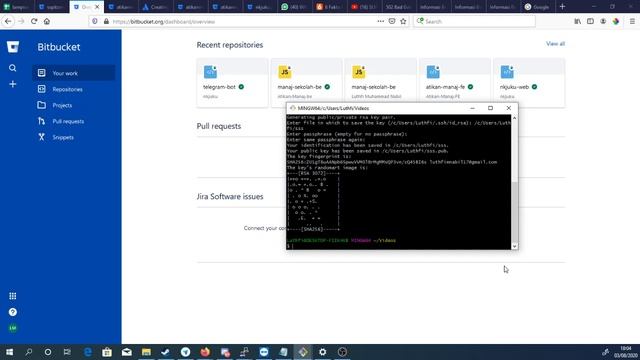640x360 pixels.
Task: Open the atikan-manaj-fe repository card
Action: 455,83
